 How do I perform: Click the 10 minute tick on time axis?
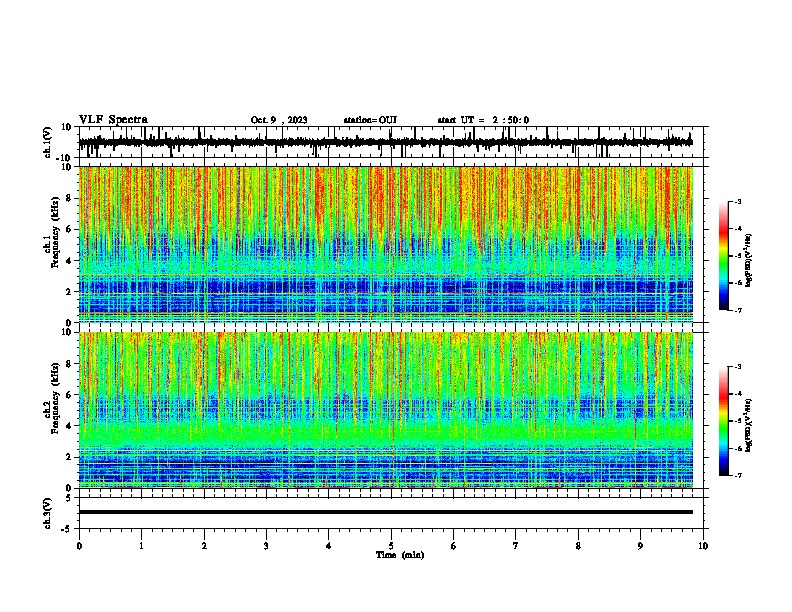point(703,546)
